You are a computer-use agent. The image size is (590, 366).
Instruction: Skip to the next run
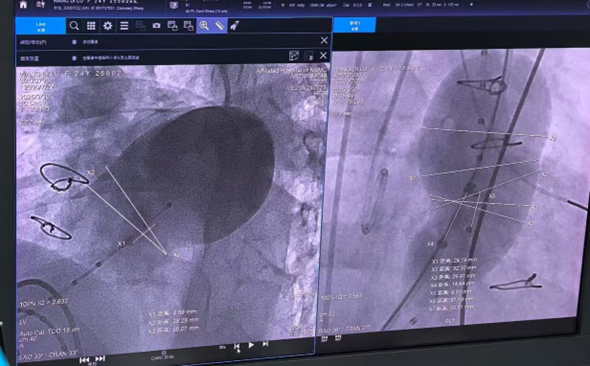pyautogui.click(x=100, y=359)
